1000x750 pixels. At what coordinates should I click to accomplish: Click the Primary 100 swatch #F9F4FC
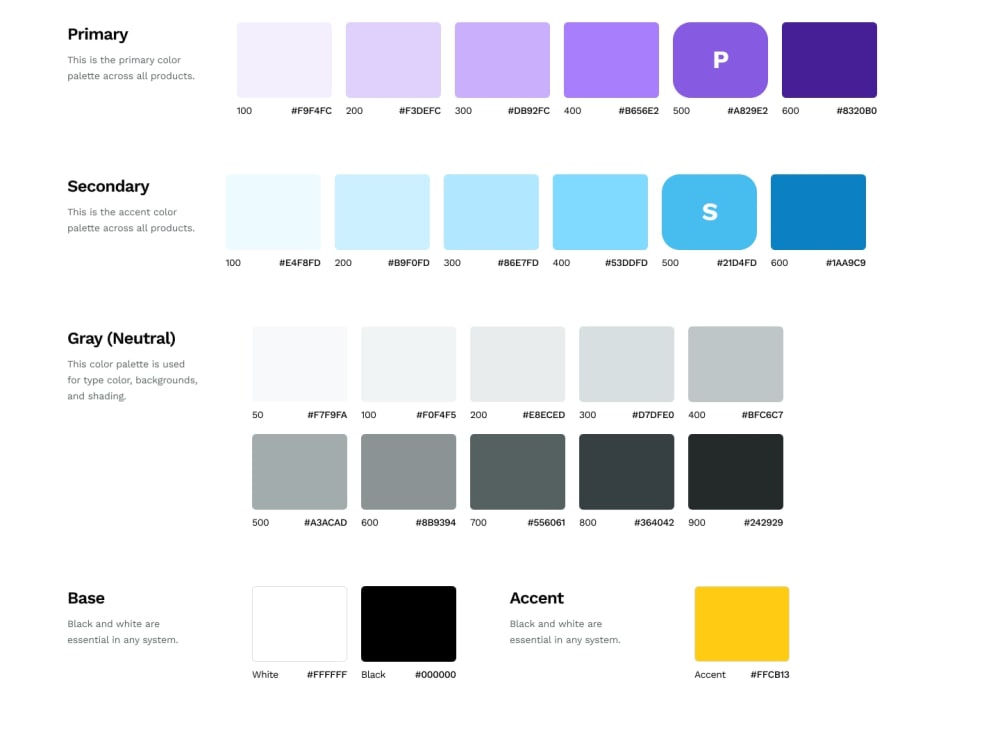[x=284, y=60]
